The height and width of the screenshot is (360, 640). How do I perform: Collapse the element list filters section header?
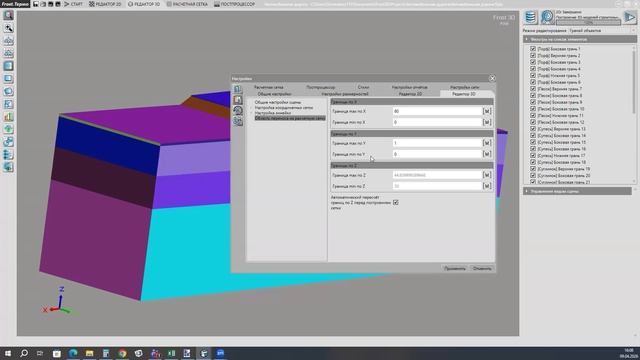[x=580, y=39]
